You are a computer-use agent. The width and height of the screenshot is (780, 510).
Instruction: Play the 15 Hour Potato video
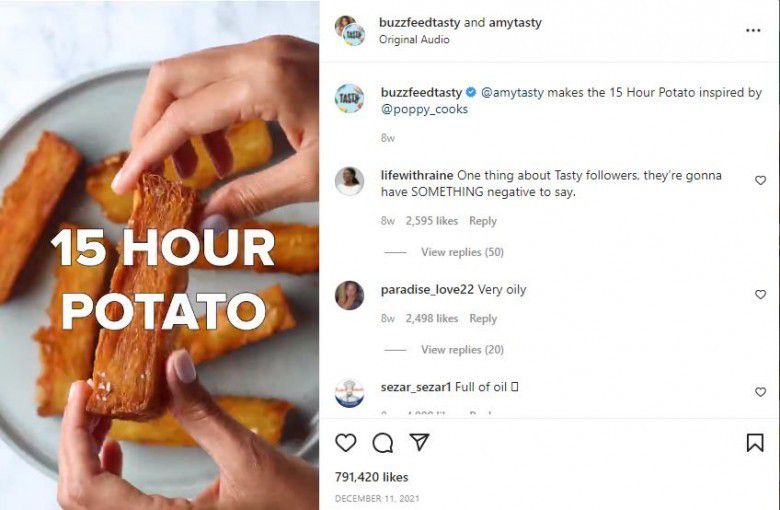pos(160,255)
